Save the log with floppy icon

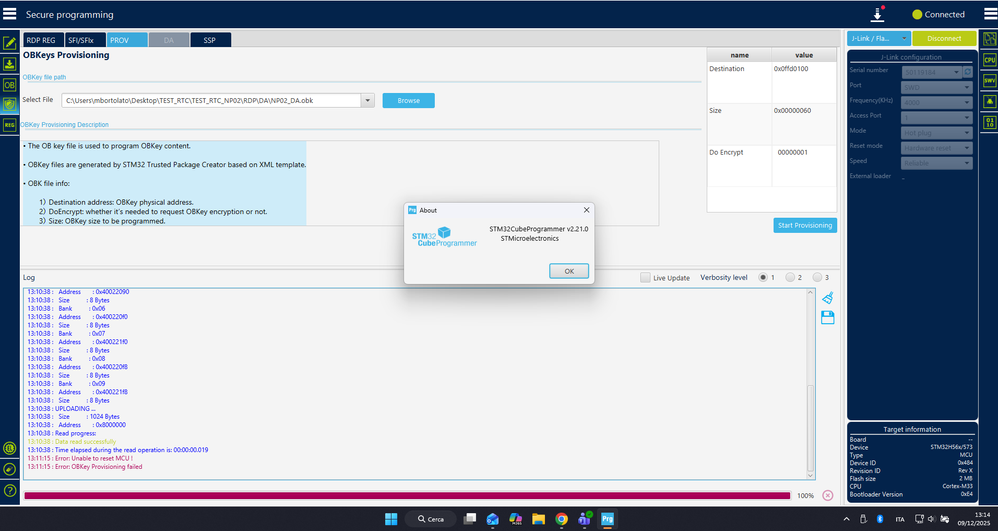(827, 318)
